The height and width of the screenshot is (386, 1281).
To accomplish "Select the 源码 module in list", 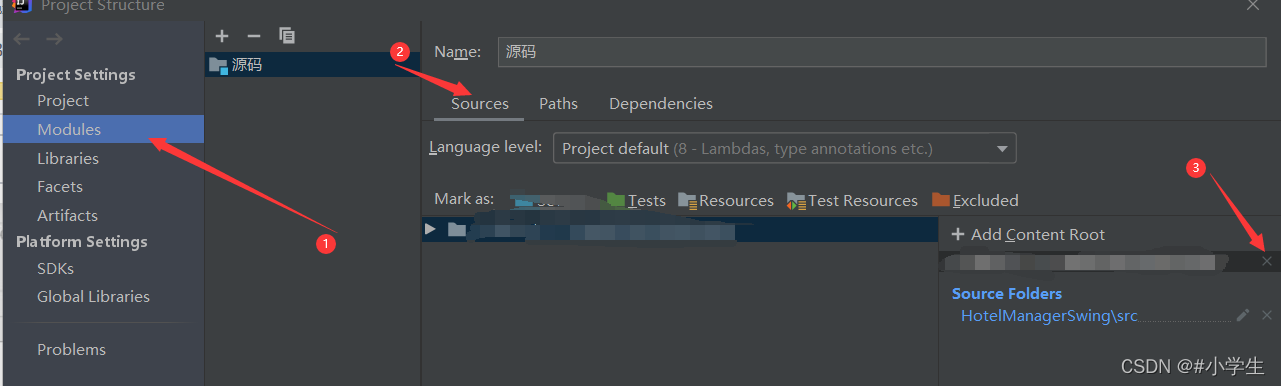I will click(312, 65).
